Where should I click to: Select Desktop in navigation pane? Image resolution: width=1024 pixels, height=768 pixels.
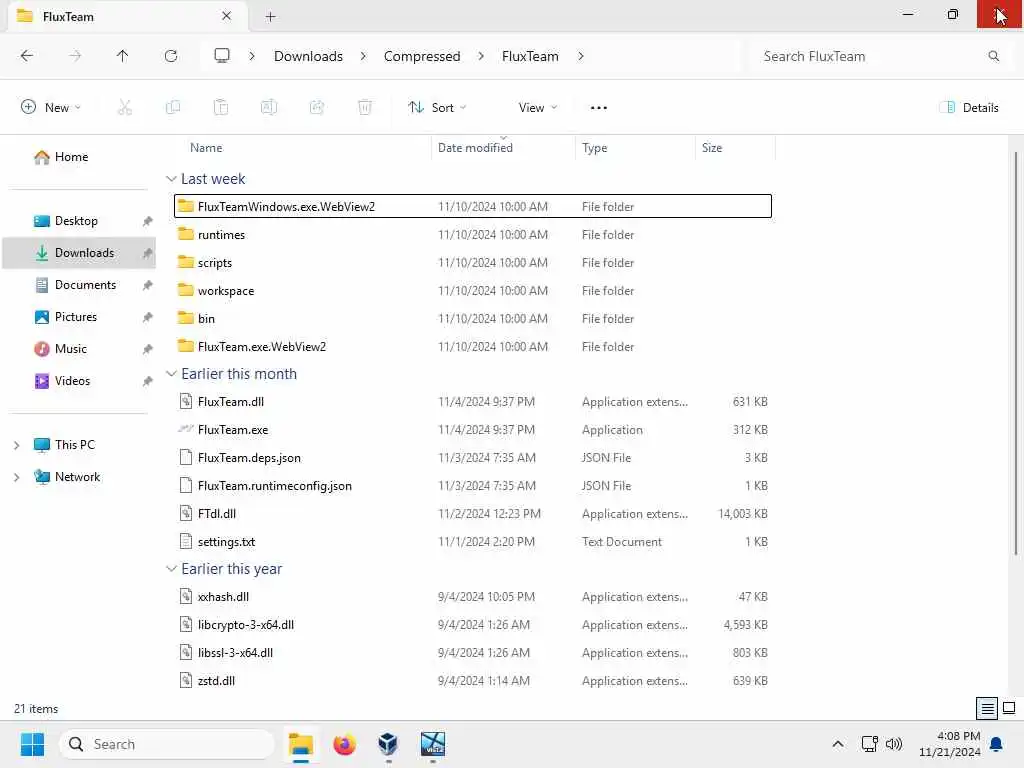coord(80,221)
